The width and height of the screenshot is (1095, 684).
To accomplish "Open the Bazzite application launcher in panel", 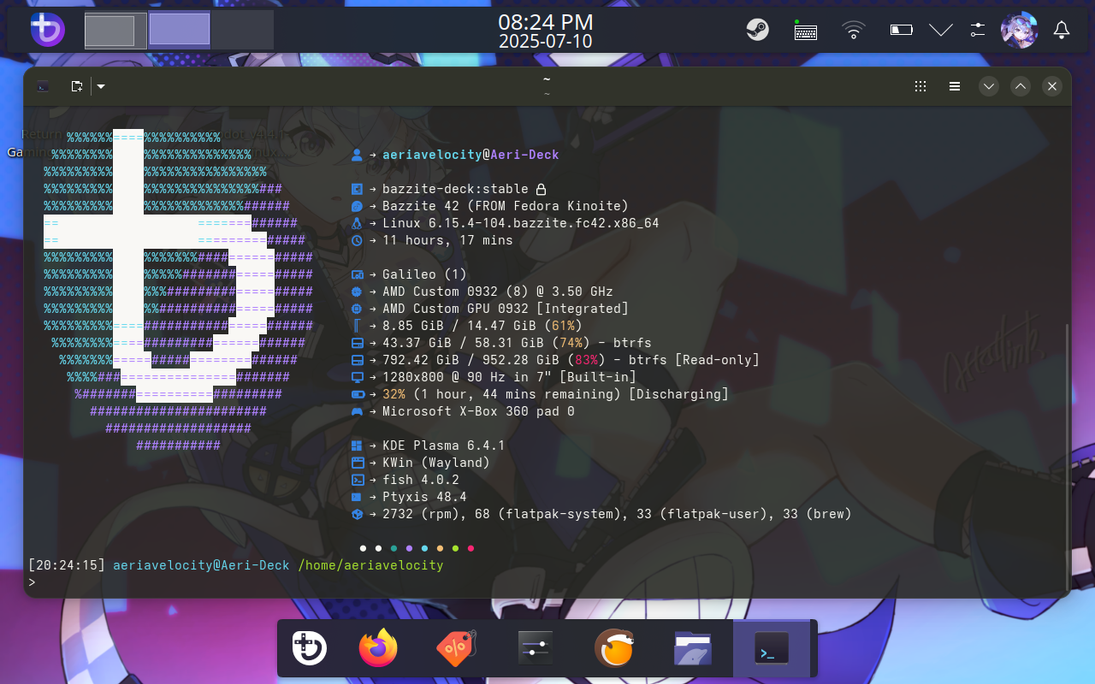I will tap(47, 29).
